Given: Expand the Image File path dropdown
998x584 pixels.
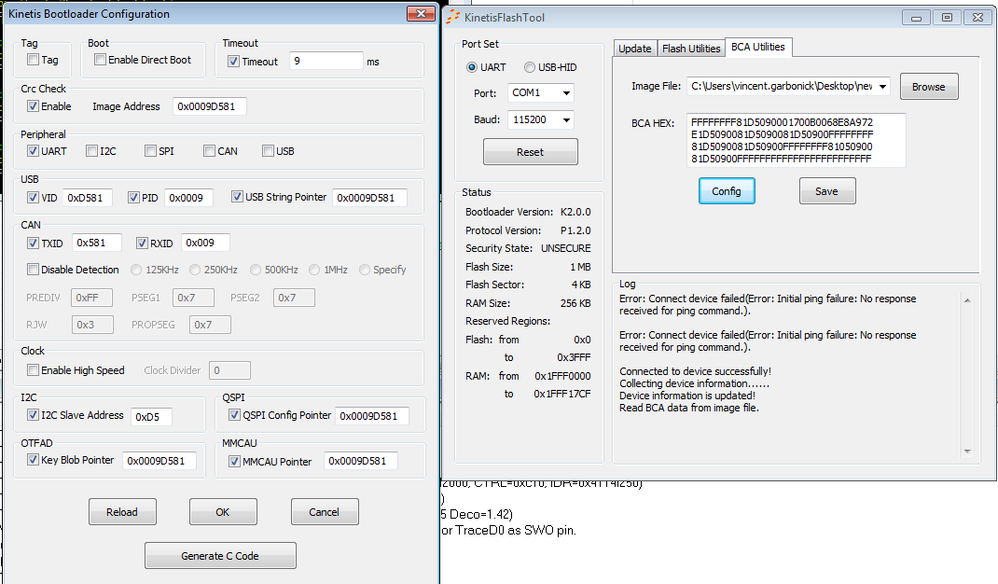Looking at the screenshot, I should [883, 87].
